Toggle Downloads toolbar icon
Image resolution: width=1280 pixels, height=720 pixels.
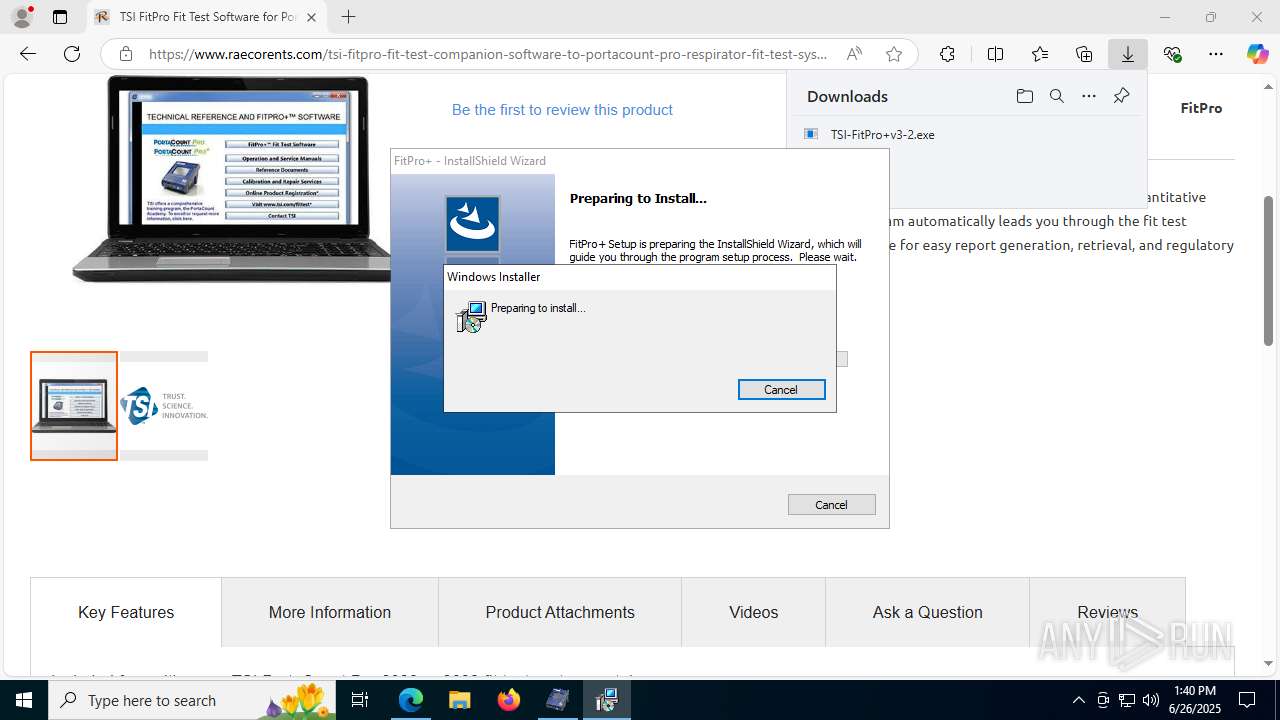click(1128, 54)
